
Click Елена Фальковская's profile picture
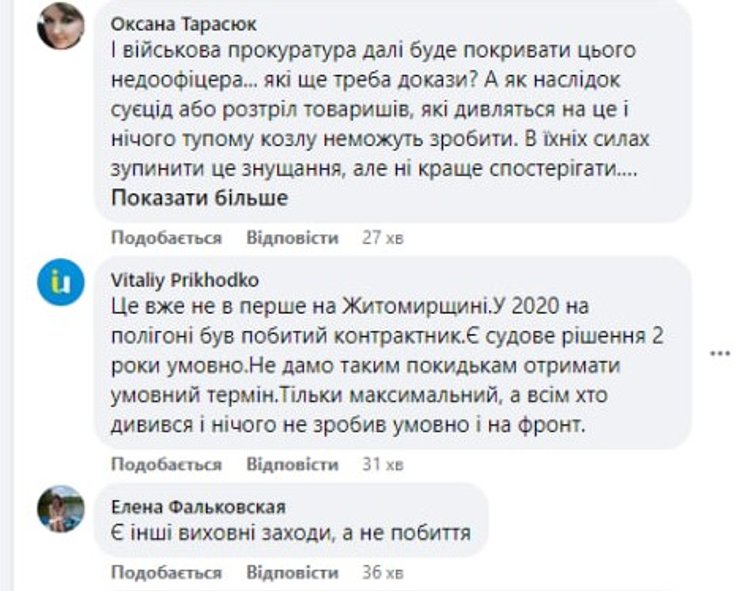pyautogui.click(x=61, y=509)
